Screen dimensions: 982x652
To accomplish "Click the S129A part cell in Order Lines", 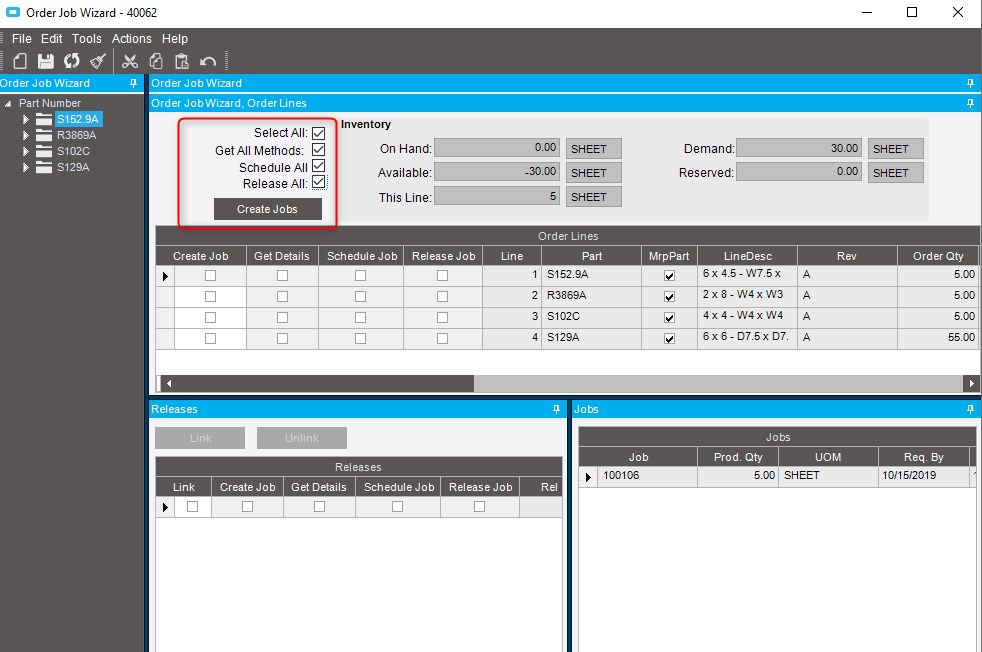I will pyautogui.click(x=591, y=338).
